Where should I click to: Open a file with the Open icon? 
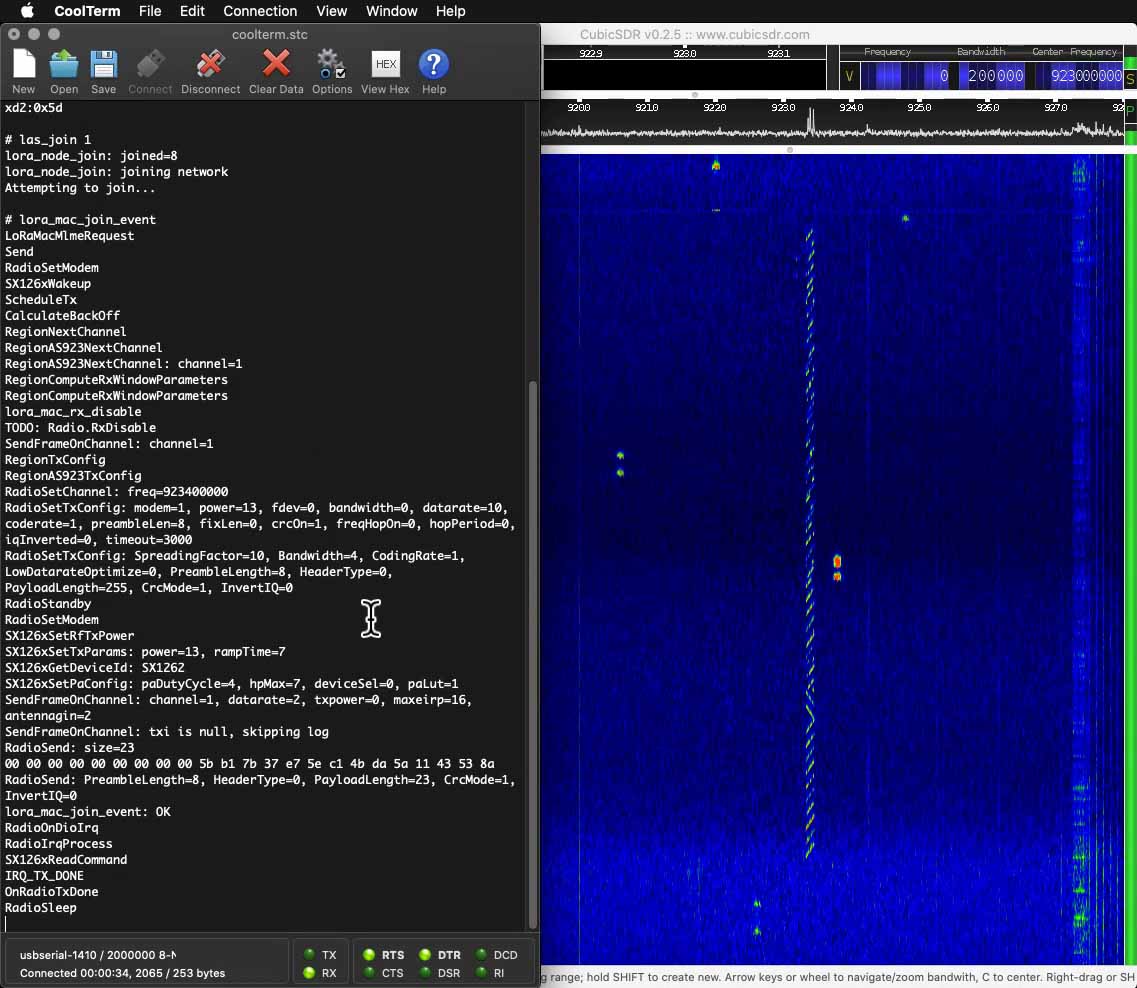[64, 66]
